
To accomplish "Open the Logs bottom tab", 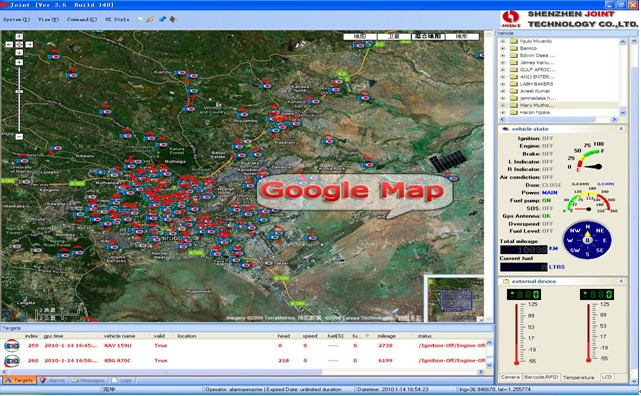I will tap(122, 380).
